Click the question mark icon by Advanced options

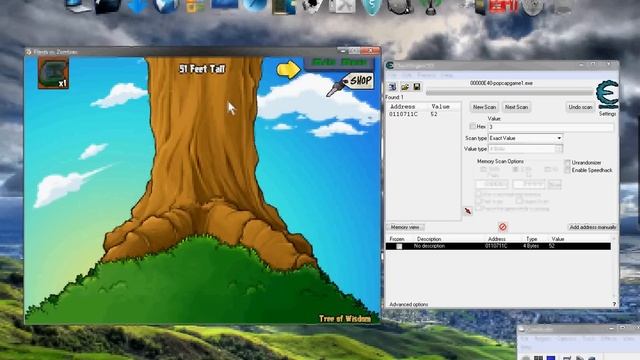pyautogui.click(x=614, y=304)
